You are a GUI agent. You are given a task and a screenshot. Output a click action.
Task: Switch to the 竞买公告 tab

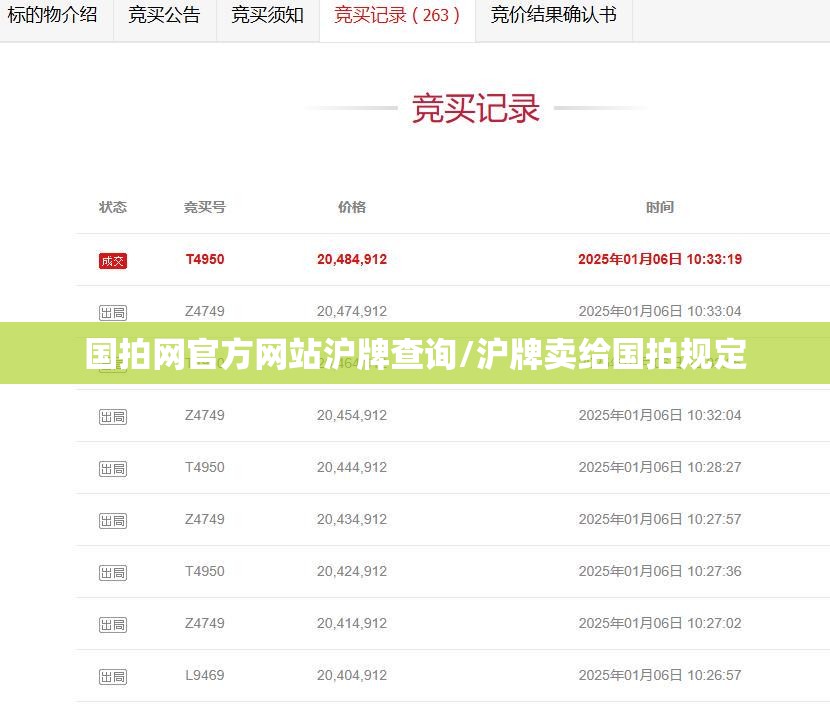(164, 15)
